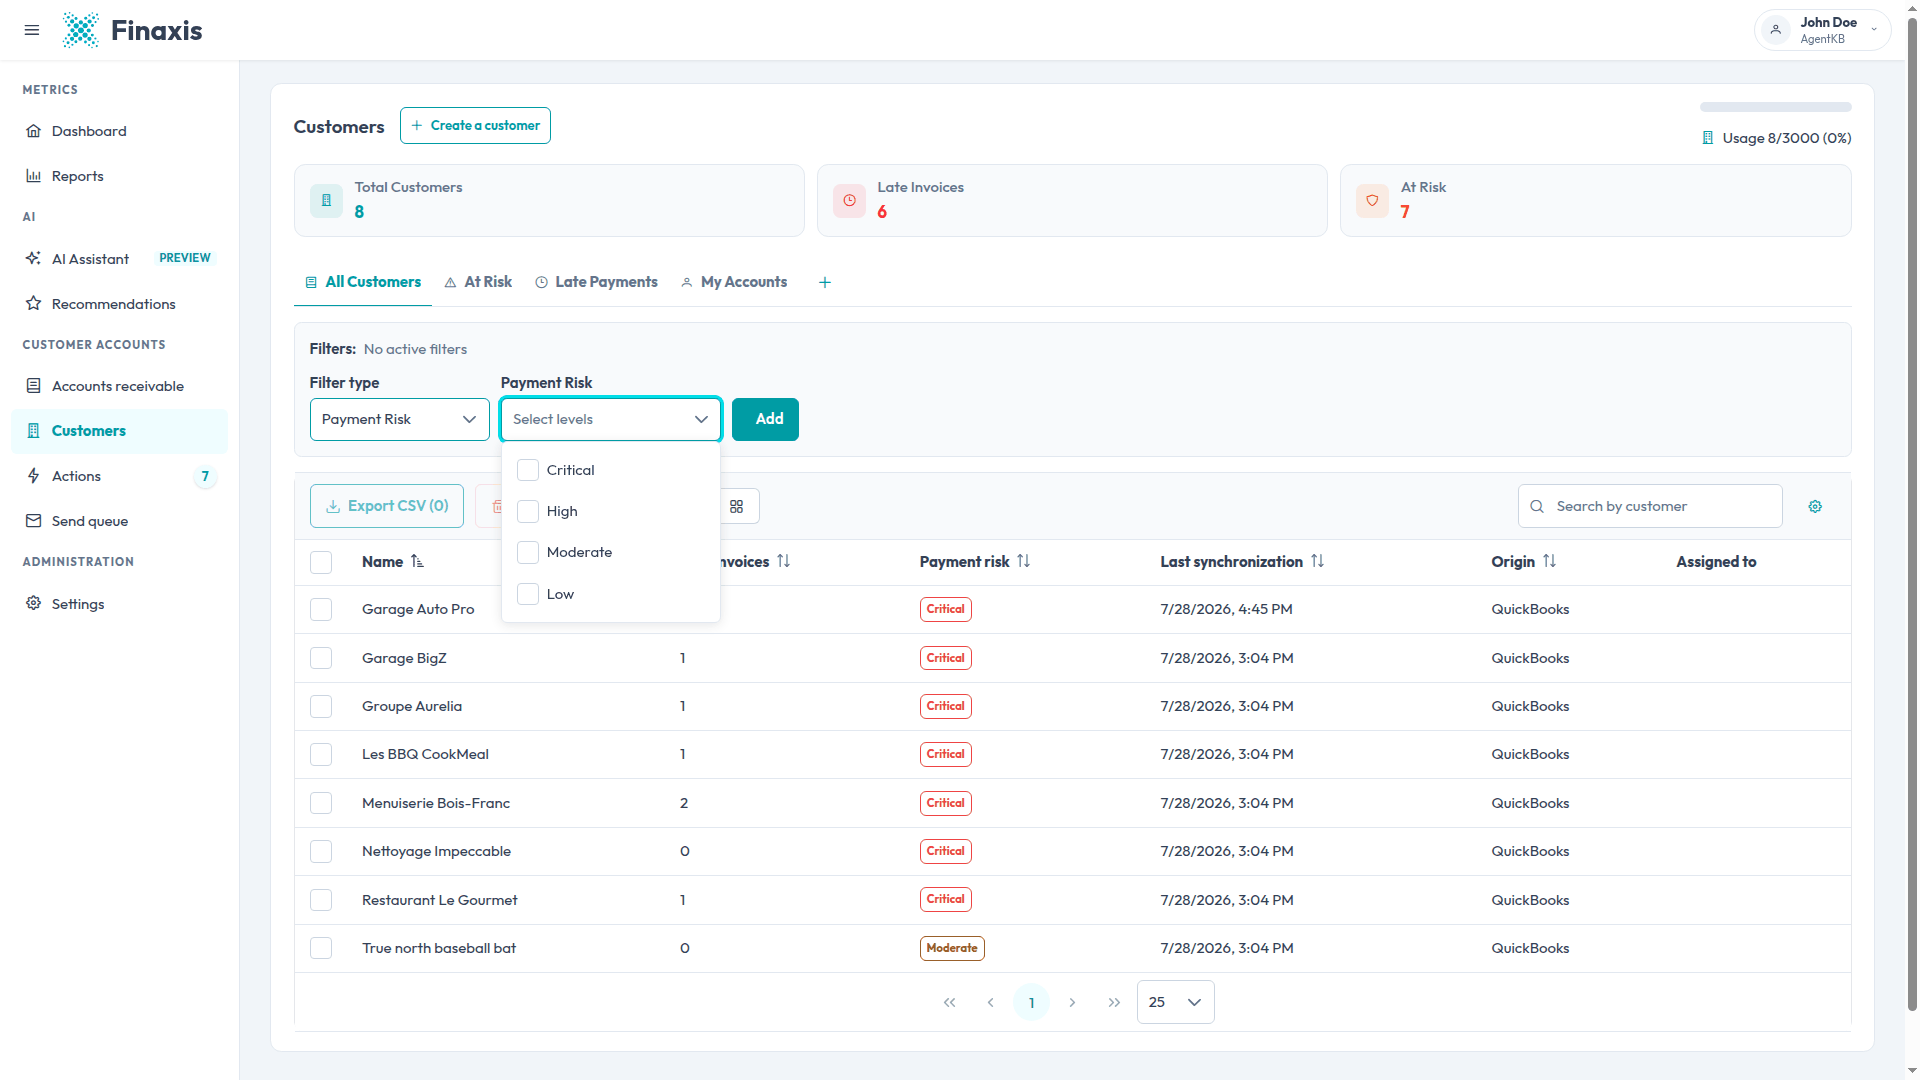Open Accounts receivable page
Viewport: 1920px width, 1080px height.
(x=119, y=386)
